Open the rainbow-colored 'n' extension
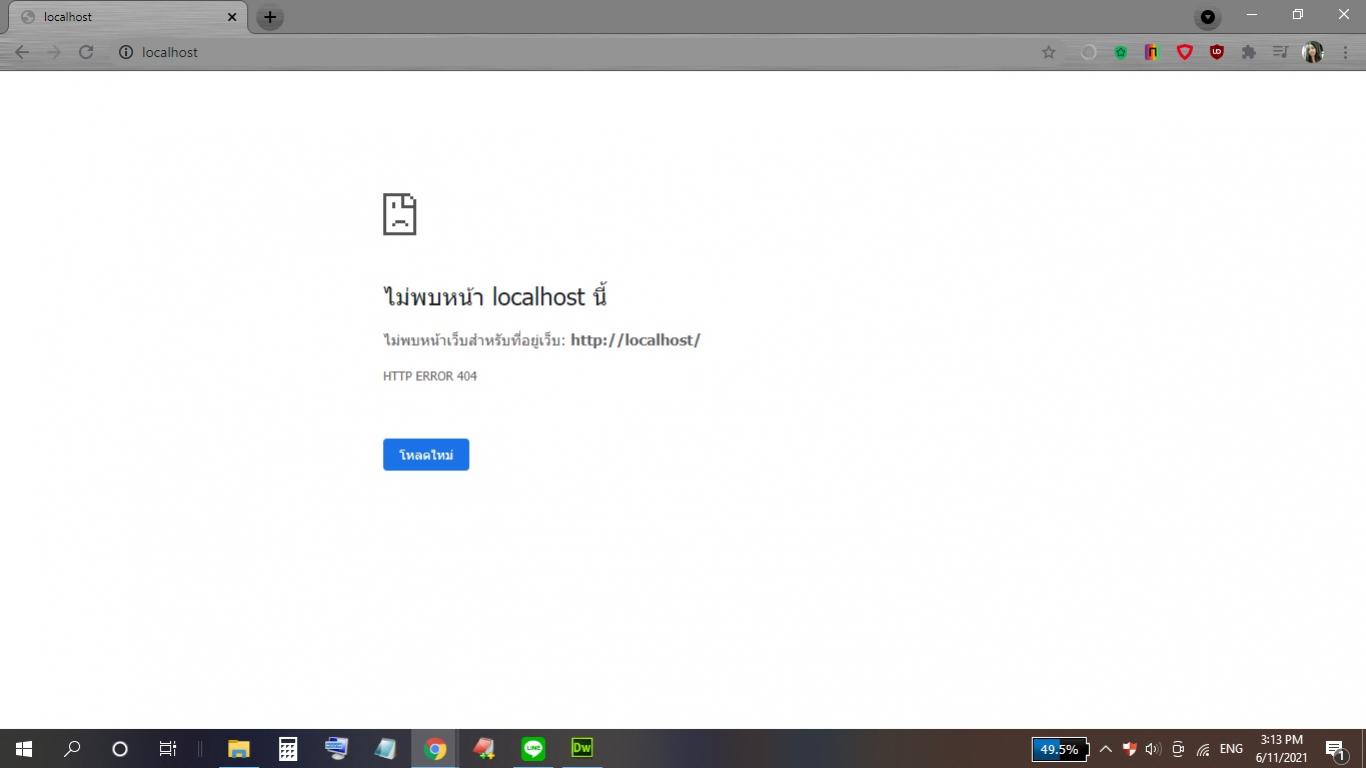The width and height of the screenshot is (1366, 768). click(x=1152, y=52)
